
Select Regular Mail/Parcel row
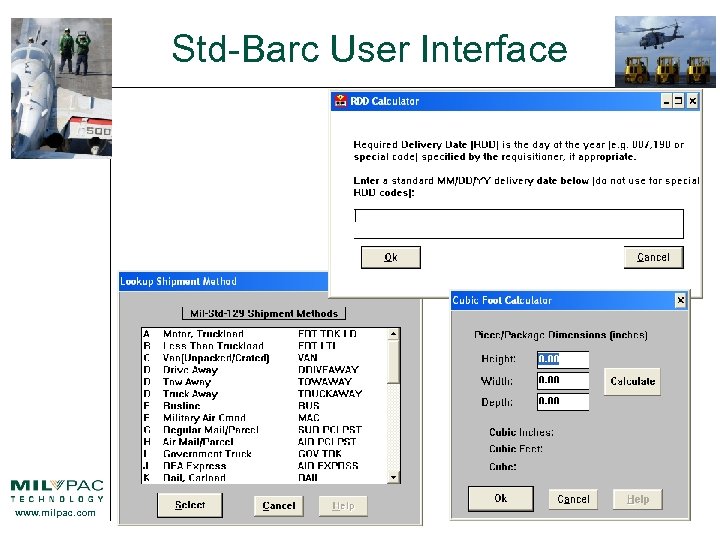pyautogui.click(x=265, y=430)
